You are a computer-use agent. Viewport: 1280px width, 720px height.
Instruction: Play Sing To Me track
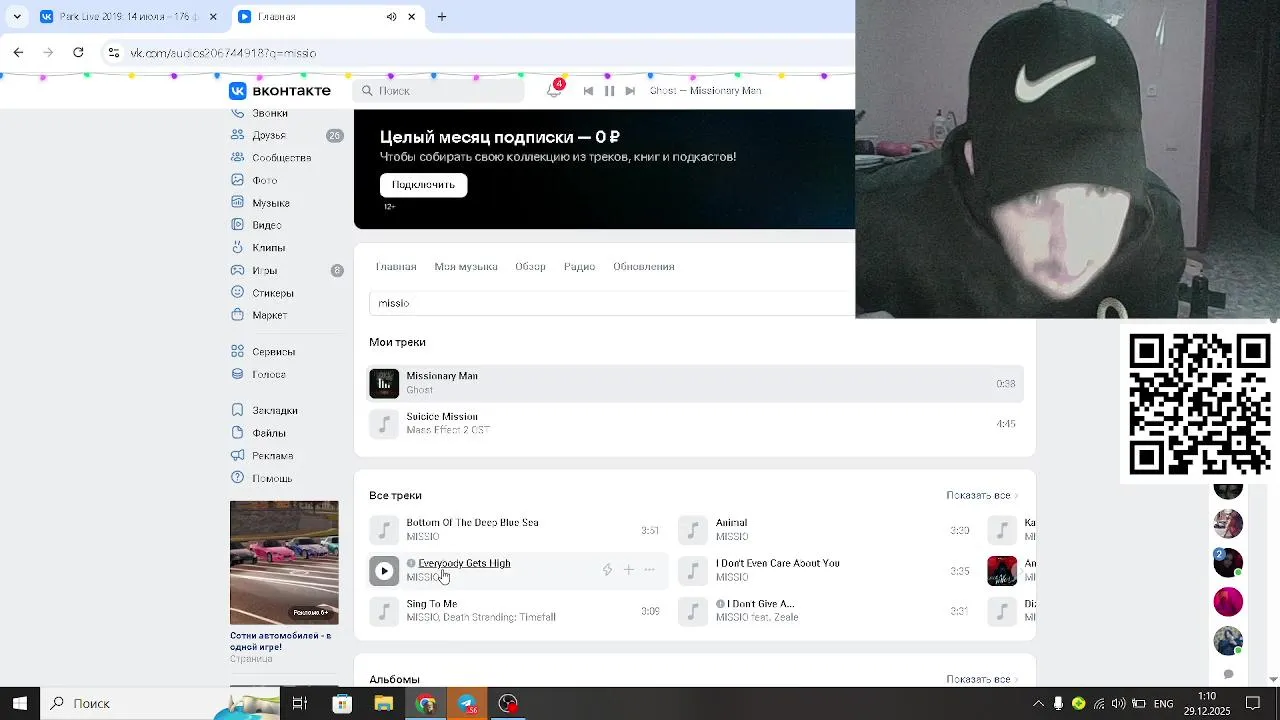point(384,611)
